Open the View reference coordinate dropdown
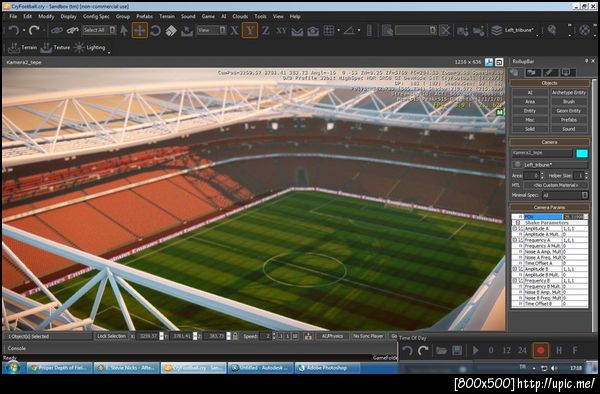 coord(212,30)
